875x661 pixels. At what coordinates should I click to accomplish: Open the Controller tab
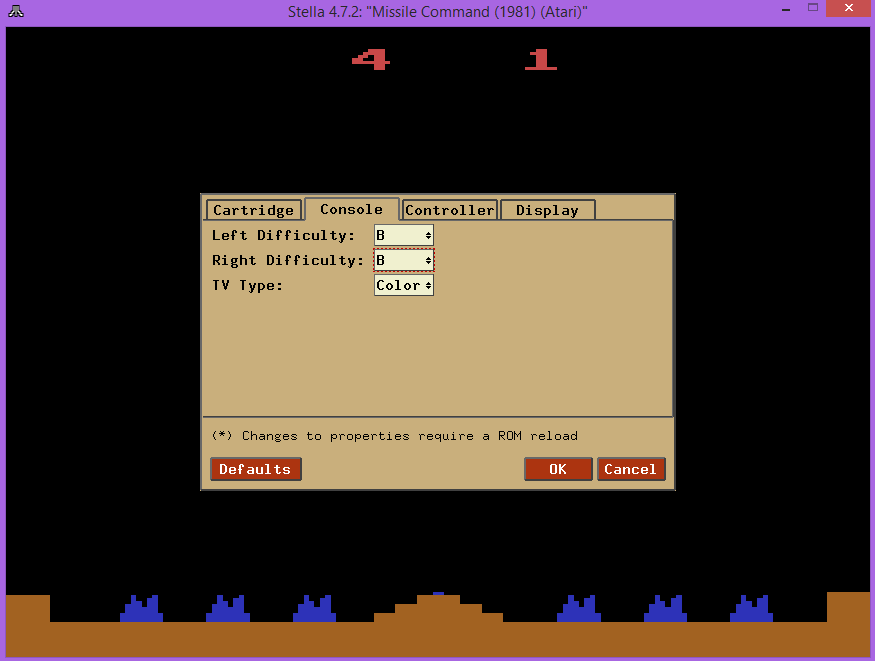point(450,210)
